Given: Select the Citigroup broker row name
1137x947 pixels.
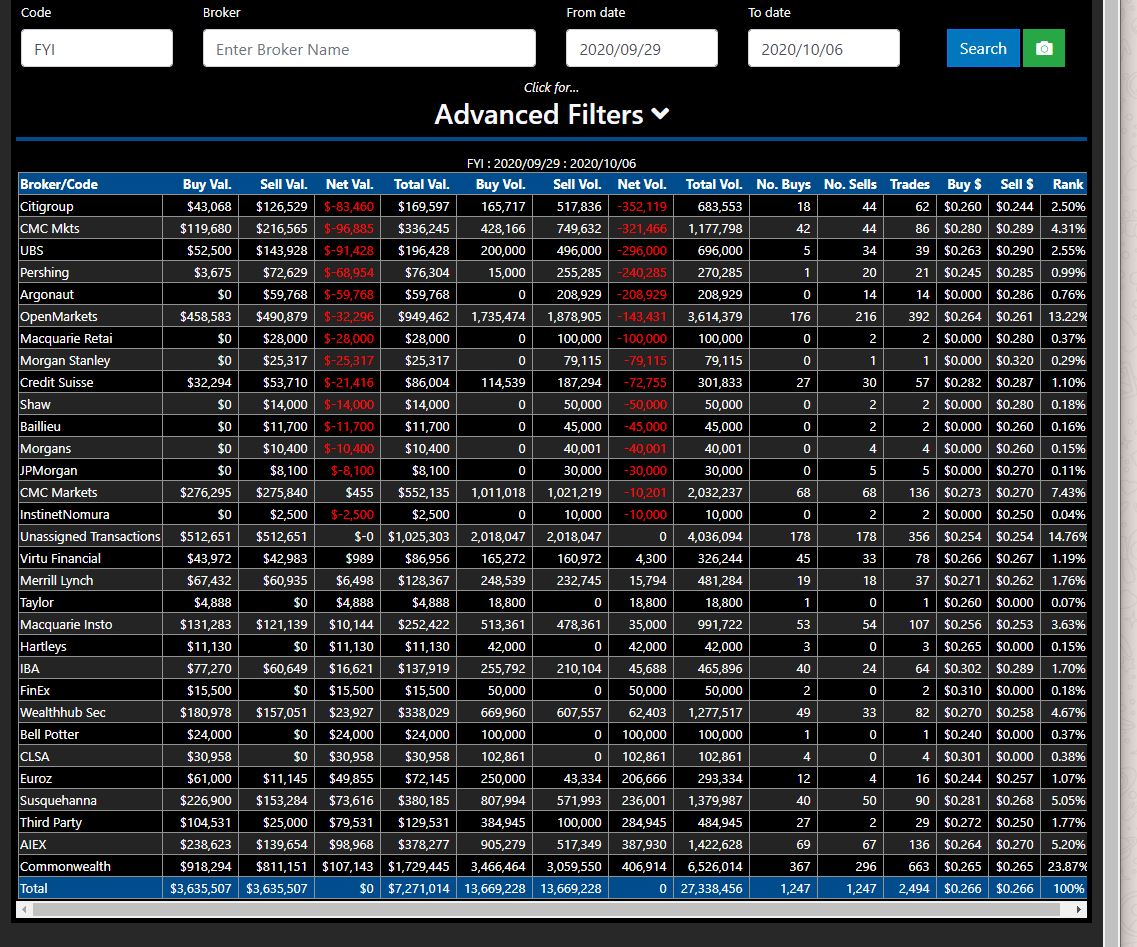Looking at the screenshot, I should [x=46, y=207].
